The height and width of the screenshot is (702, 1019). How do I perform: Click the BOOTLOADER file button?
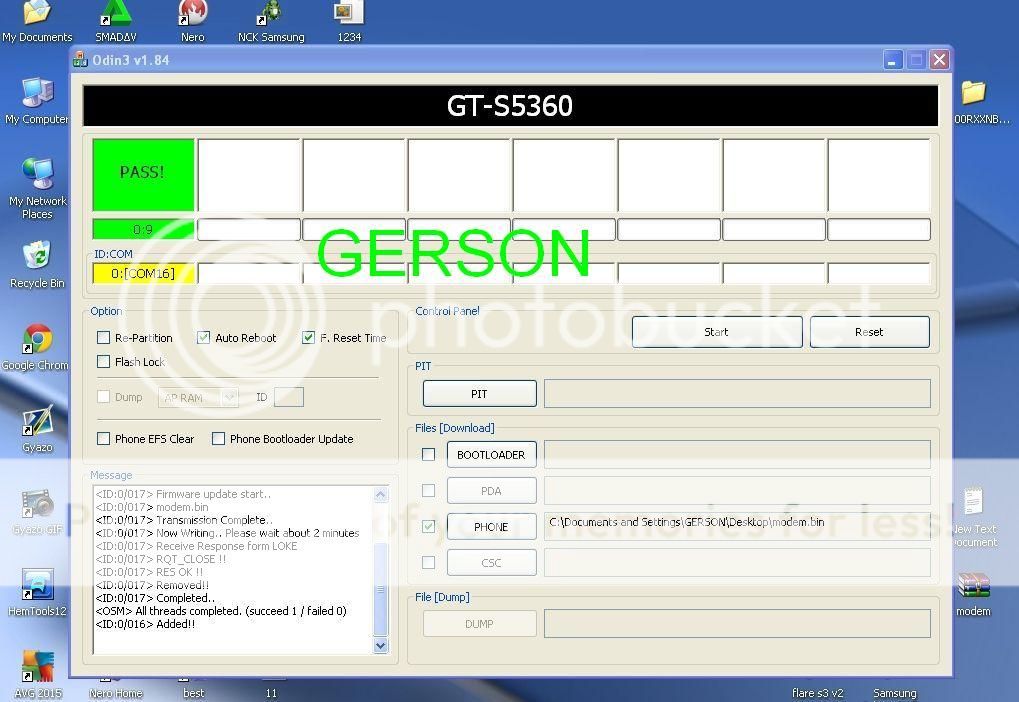click(491, 455)
